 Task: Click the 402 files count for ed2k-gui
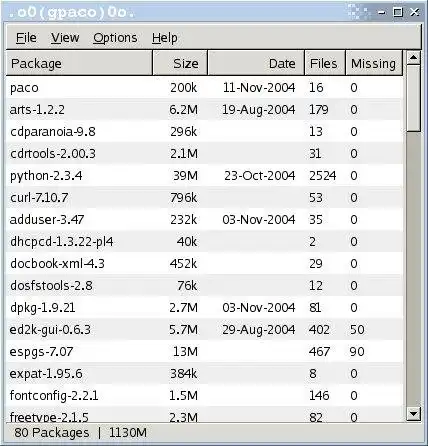point(319,329)
